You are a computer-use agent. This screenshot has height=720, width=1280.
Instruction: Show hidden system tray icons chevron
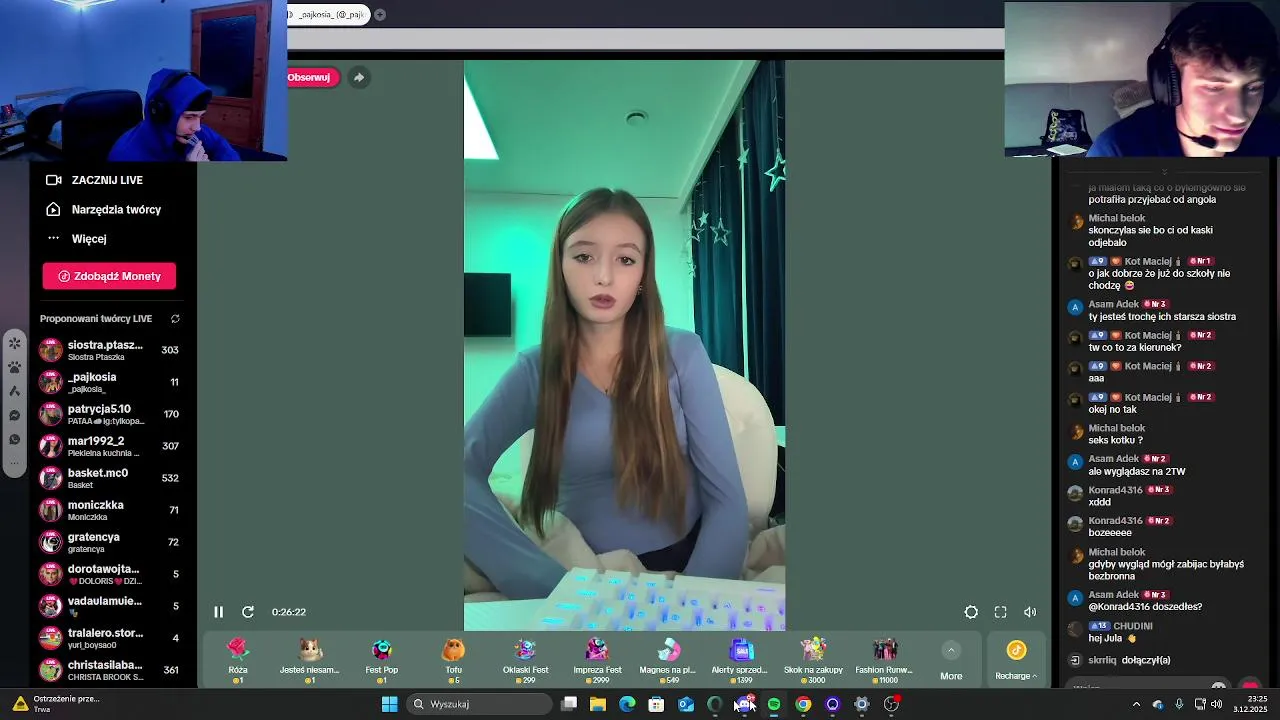[x=1136, y=704]
